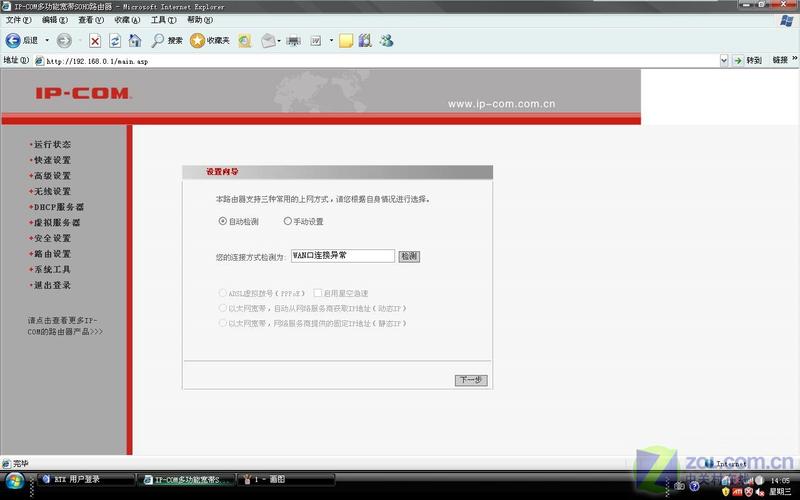Screen dimensions: 800x500
Task: Select the 自动检测 radio button
Action: (222, 221)
